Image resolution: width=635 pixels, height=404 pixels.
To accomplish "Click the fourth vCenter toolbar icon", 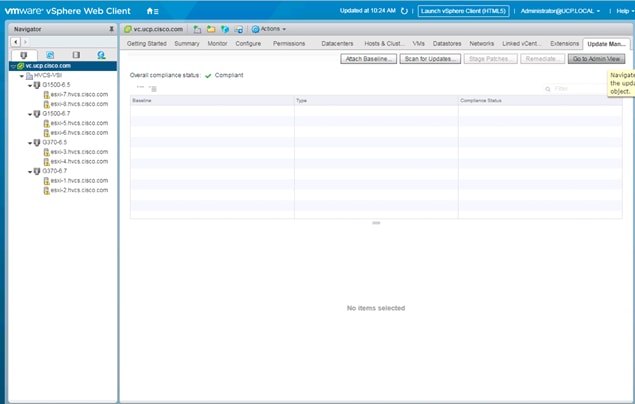I will [239, 29].
